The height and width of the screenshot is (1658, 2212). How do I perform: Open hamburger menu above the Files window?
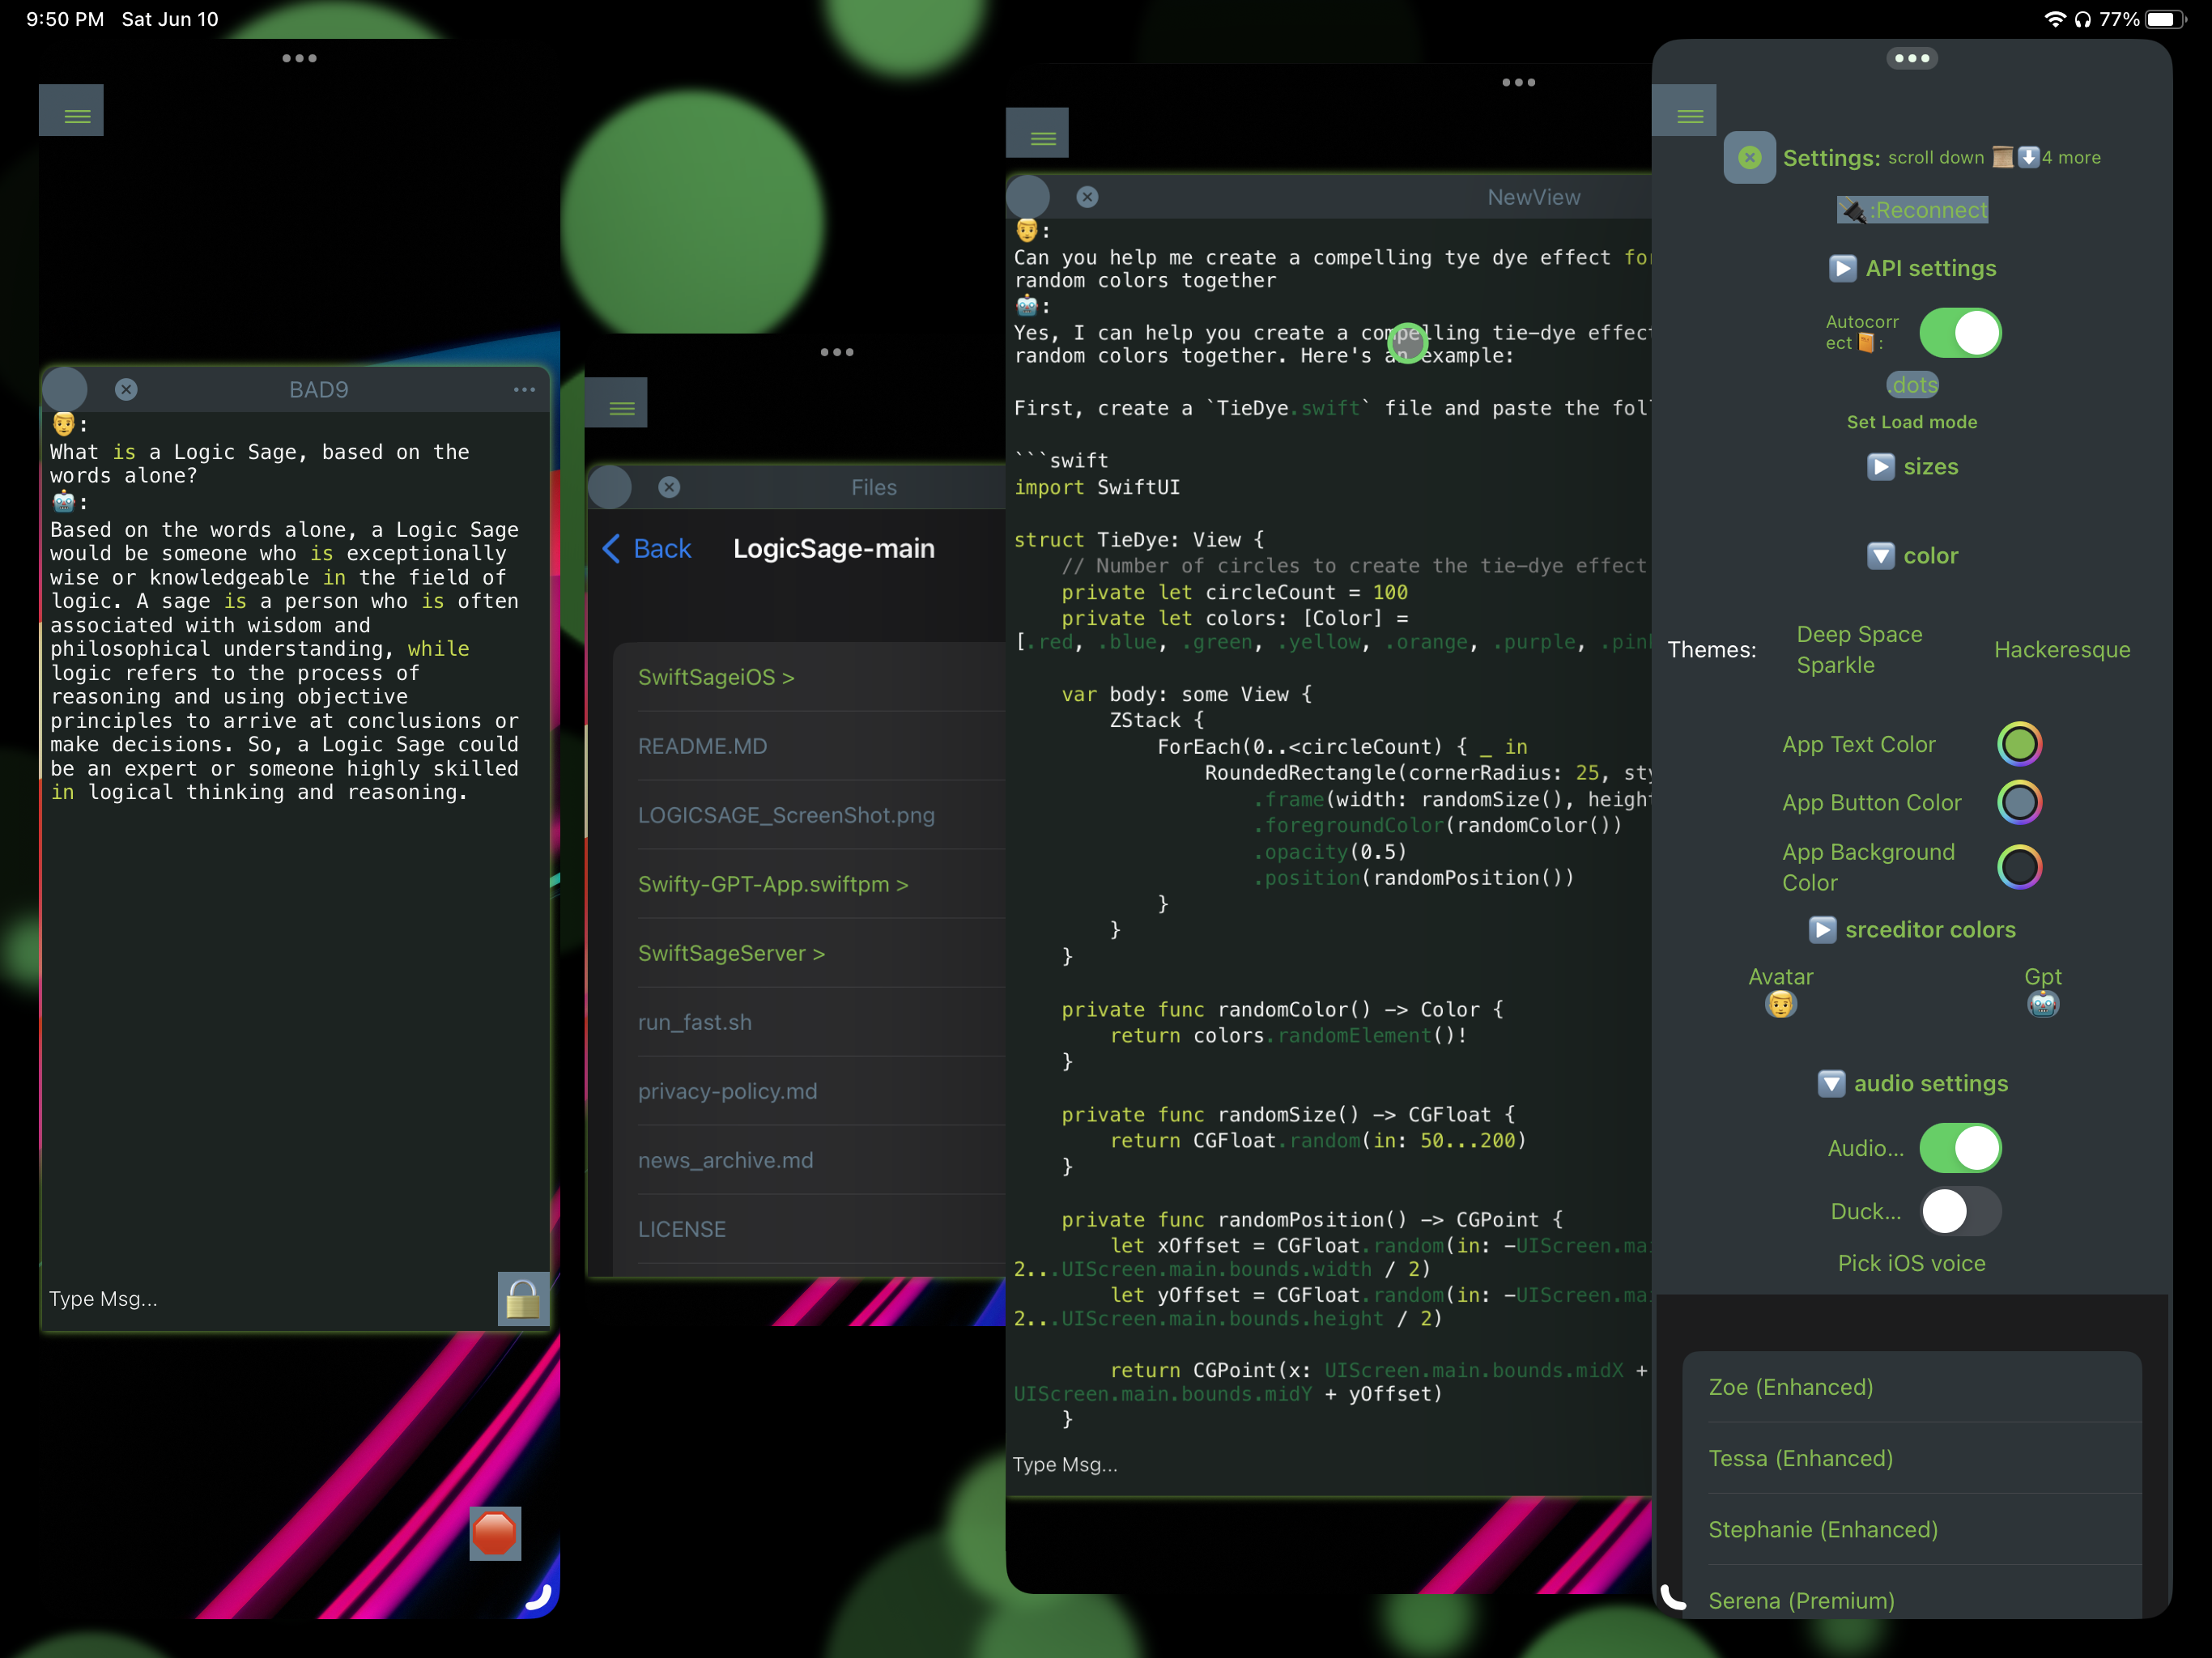point(616,403)
